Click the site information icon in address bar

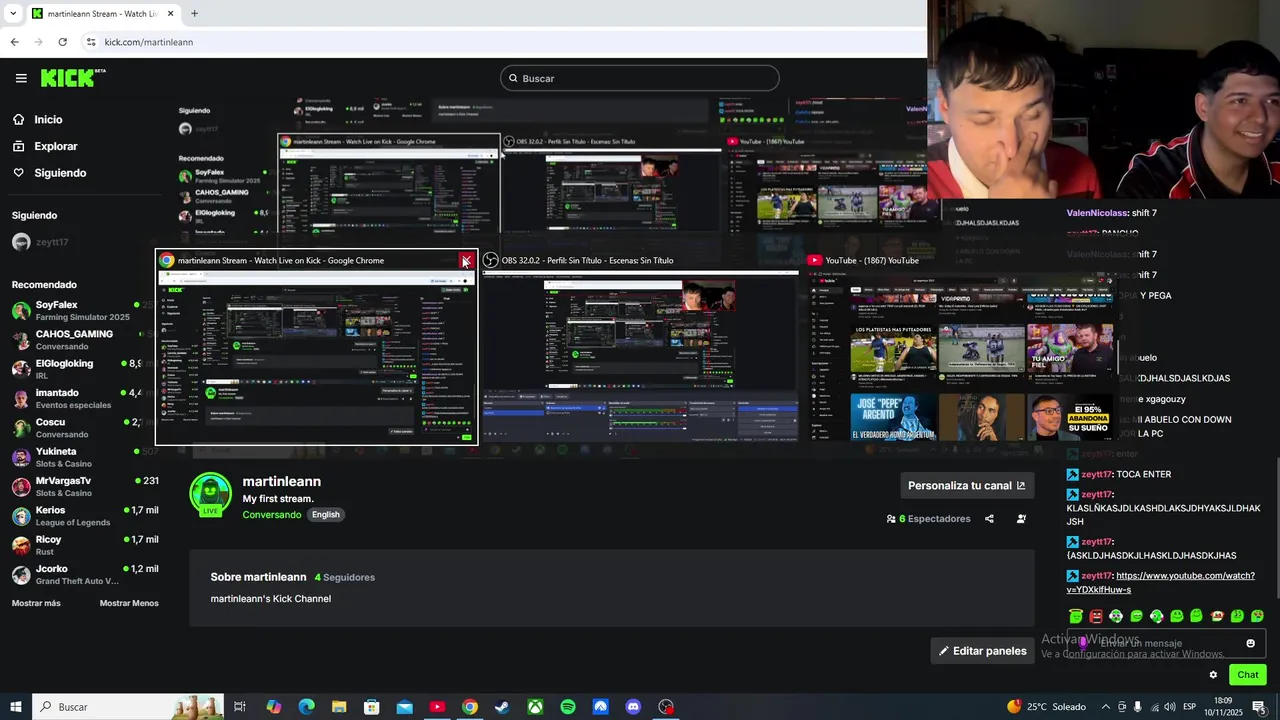tap(91, 42)
